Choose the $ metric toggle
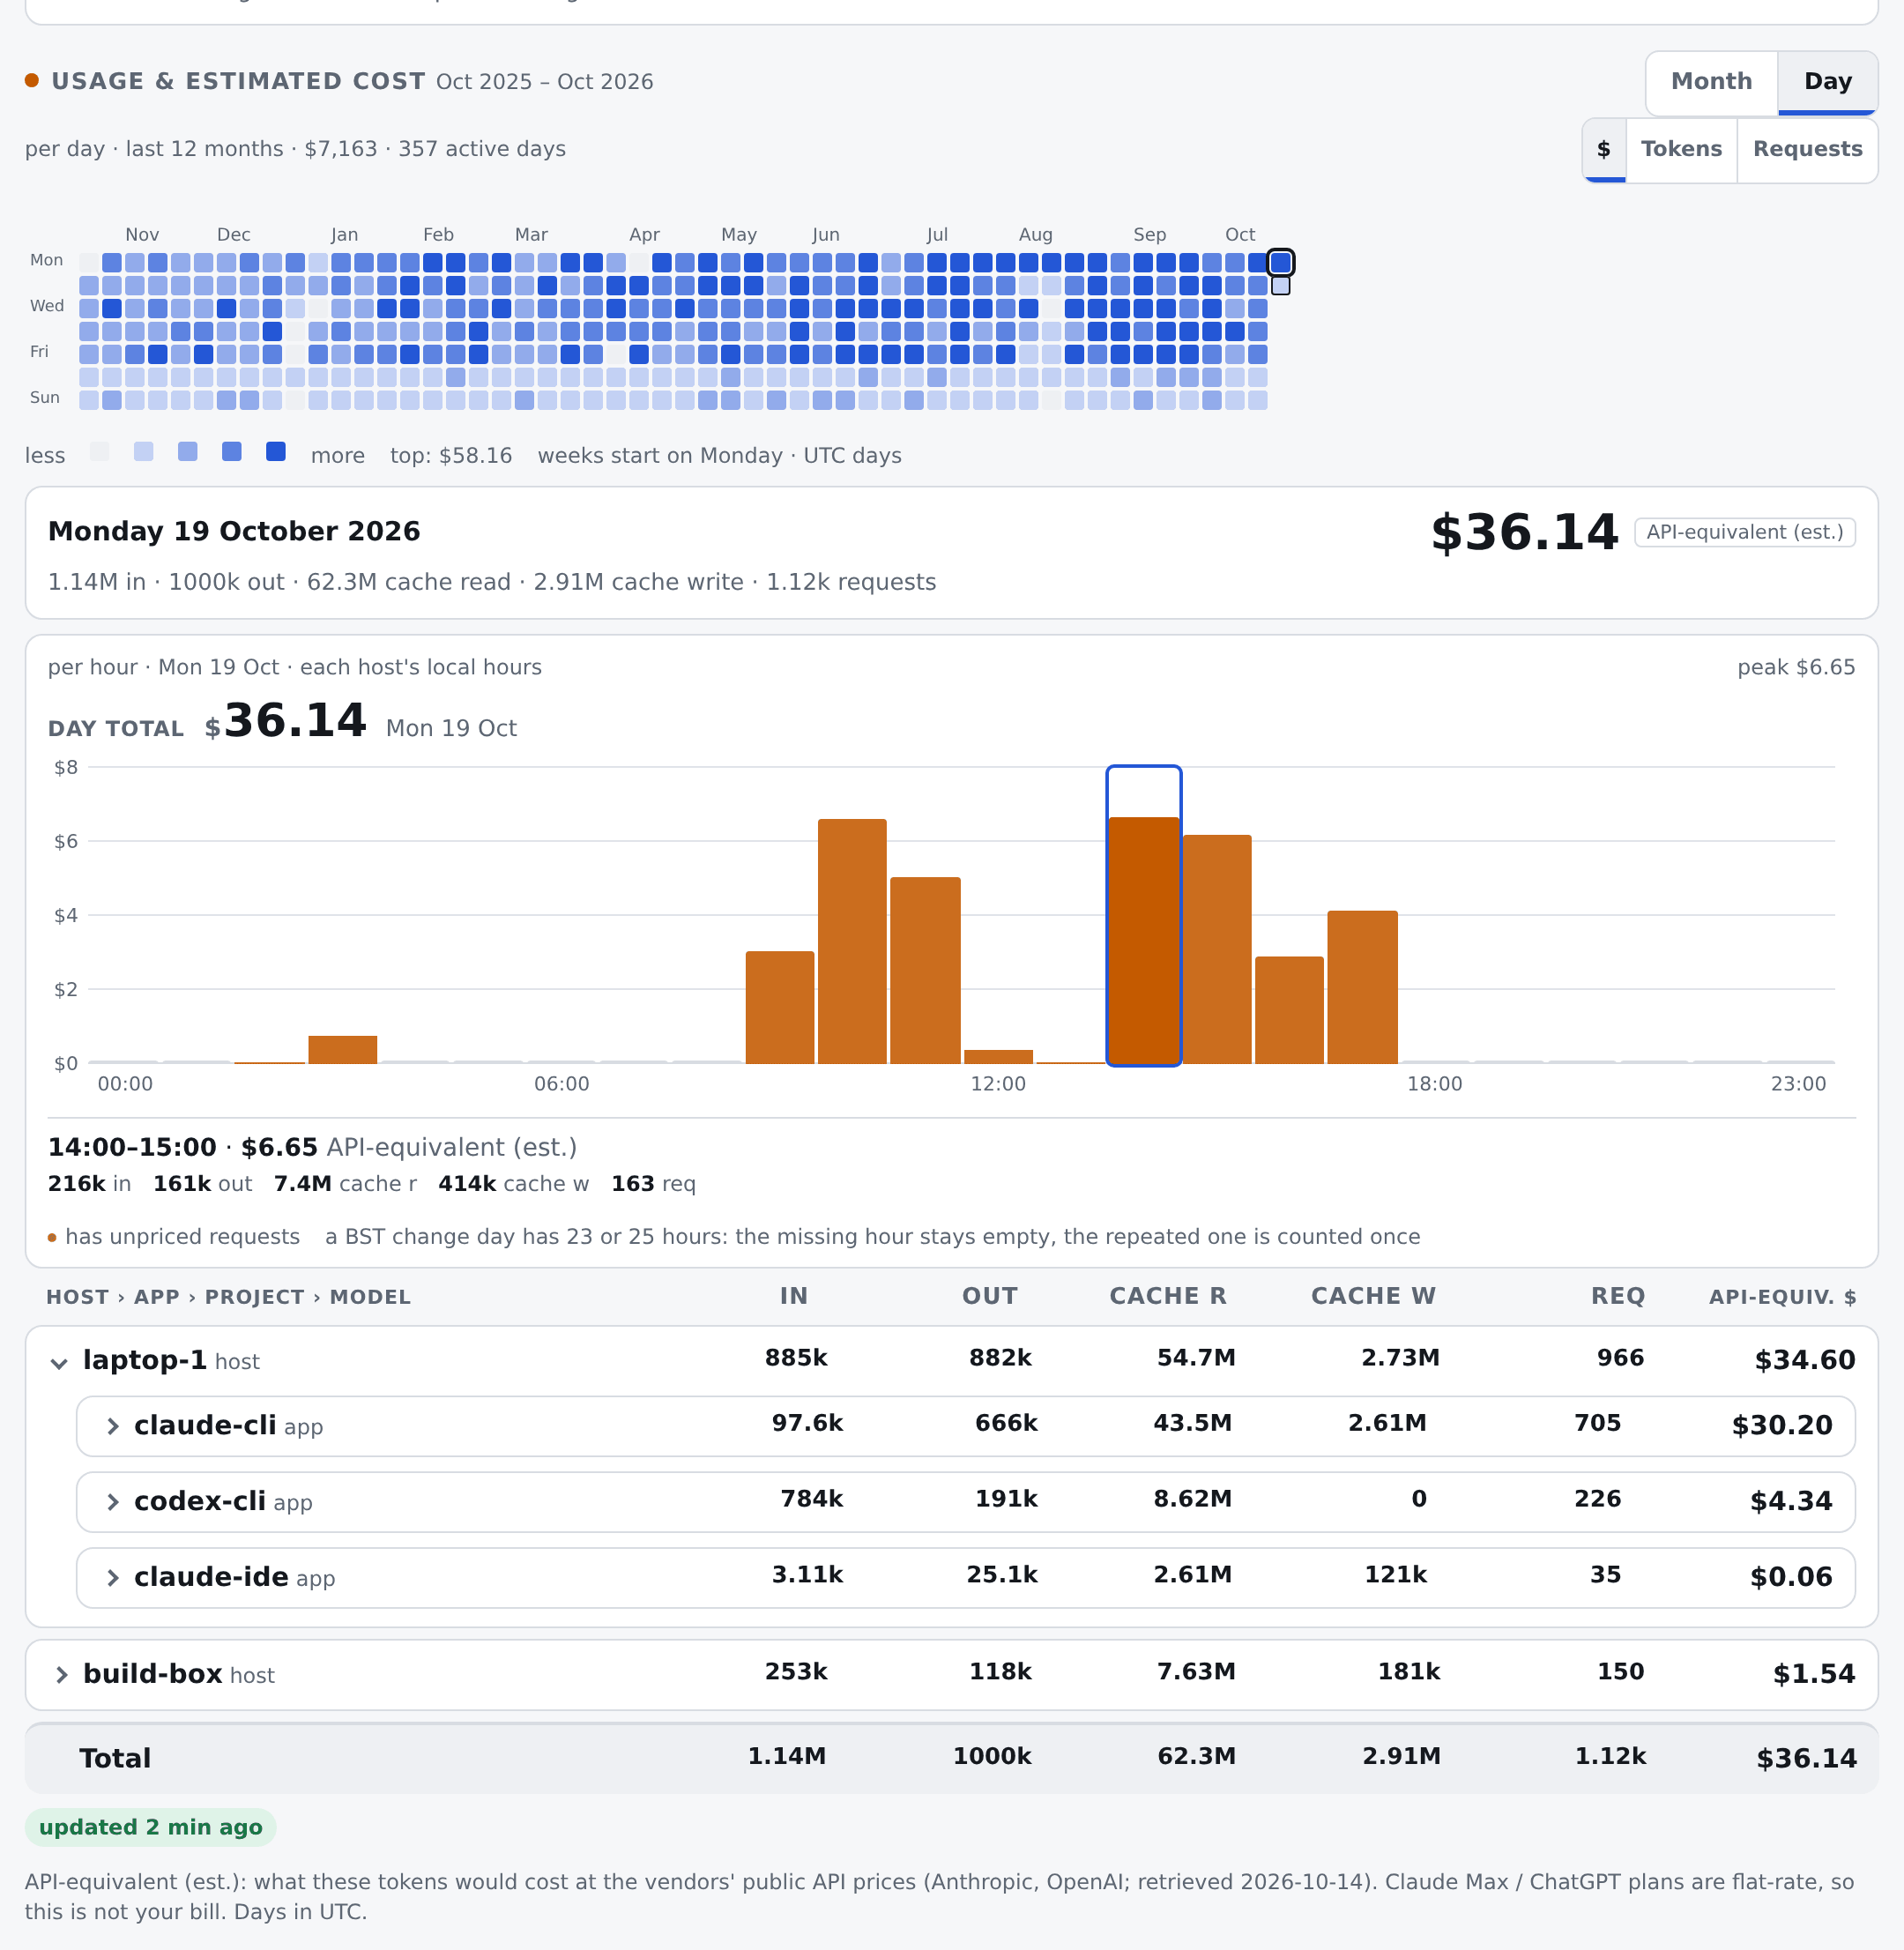The width and height of the screenshot is (1904, 1950). point(1603,149)
